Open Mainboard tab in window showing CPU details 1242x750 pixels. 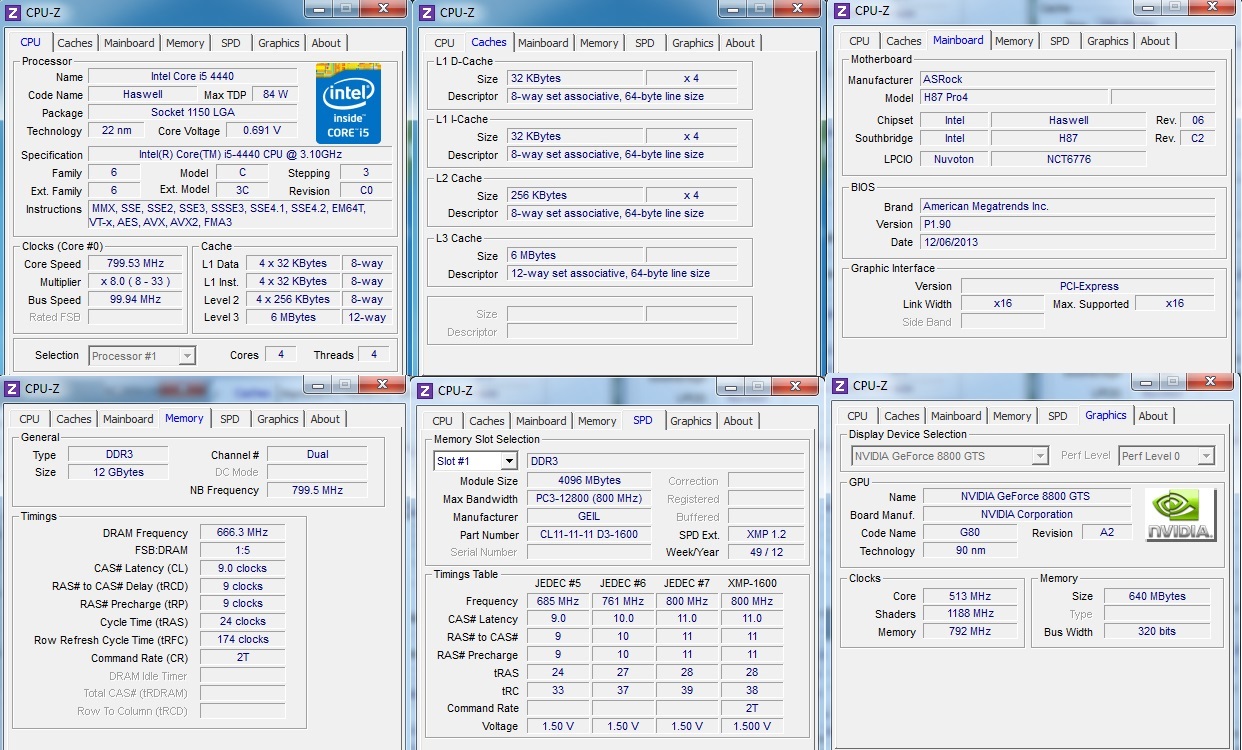pos(129,43)
